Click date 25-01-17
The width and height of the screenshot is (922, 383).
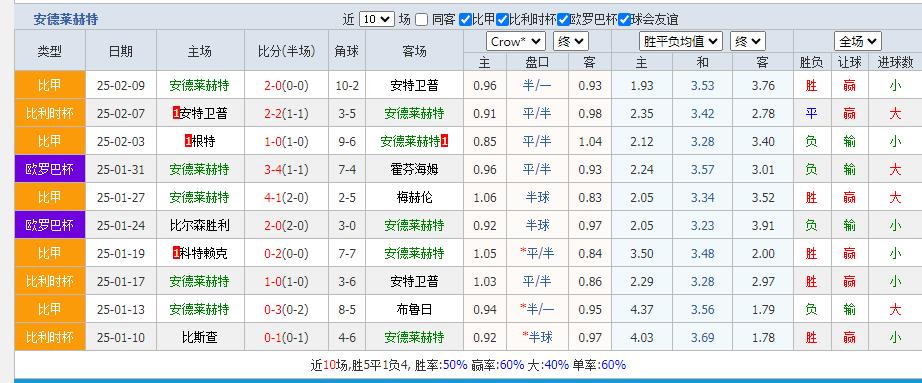tap(121, 281)
